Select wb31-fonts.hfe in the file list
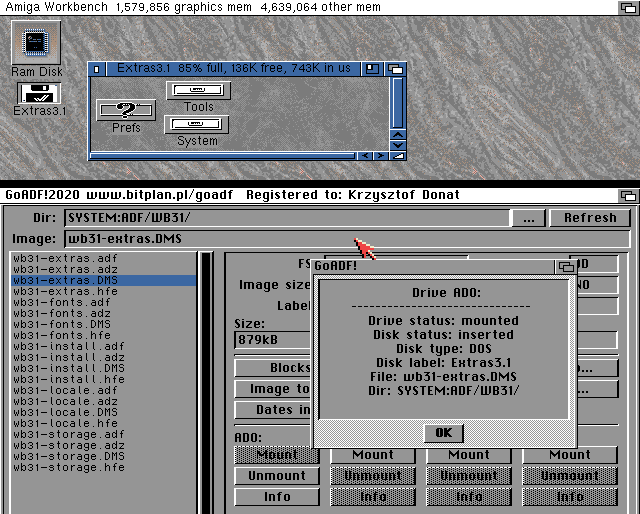Screen dimensions: 640x514 (x=104, y=336)
